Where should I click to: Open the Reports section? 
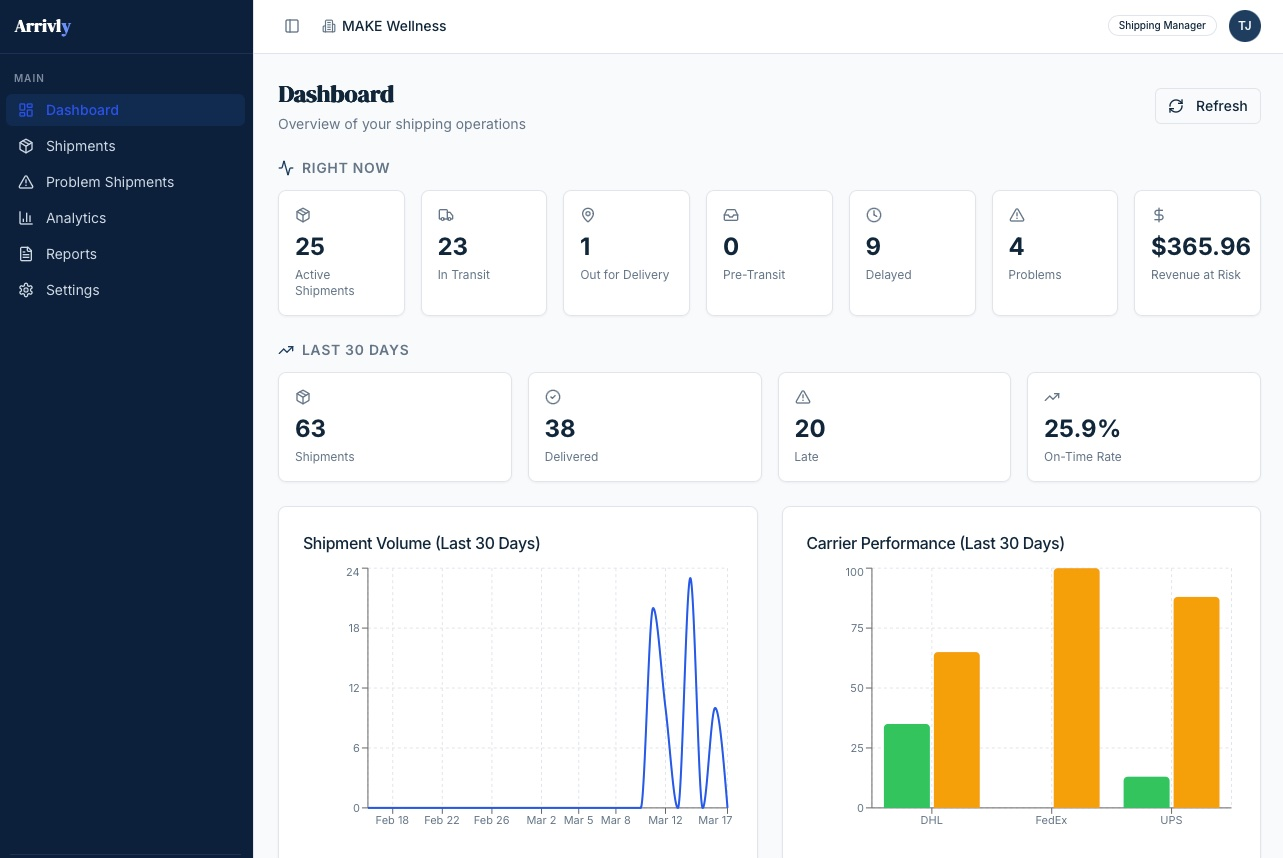[x=125, y=254]
